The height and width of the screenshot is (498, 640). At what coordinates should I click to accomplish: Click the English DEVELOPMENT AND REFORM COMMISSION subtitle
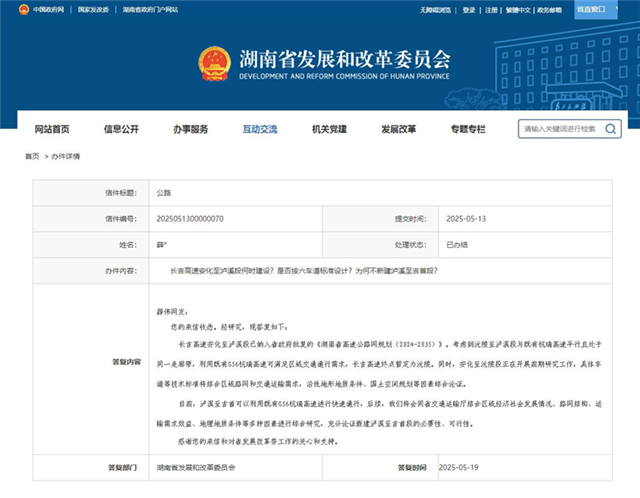point(344,76)
